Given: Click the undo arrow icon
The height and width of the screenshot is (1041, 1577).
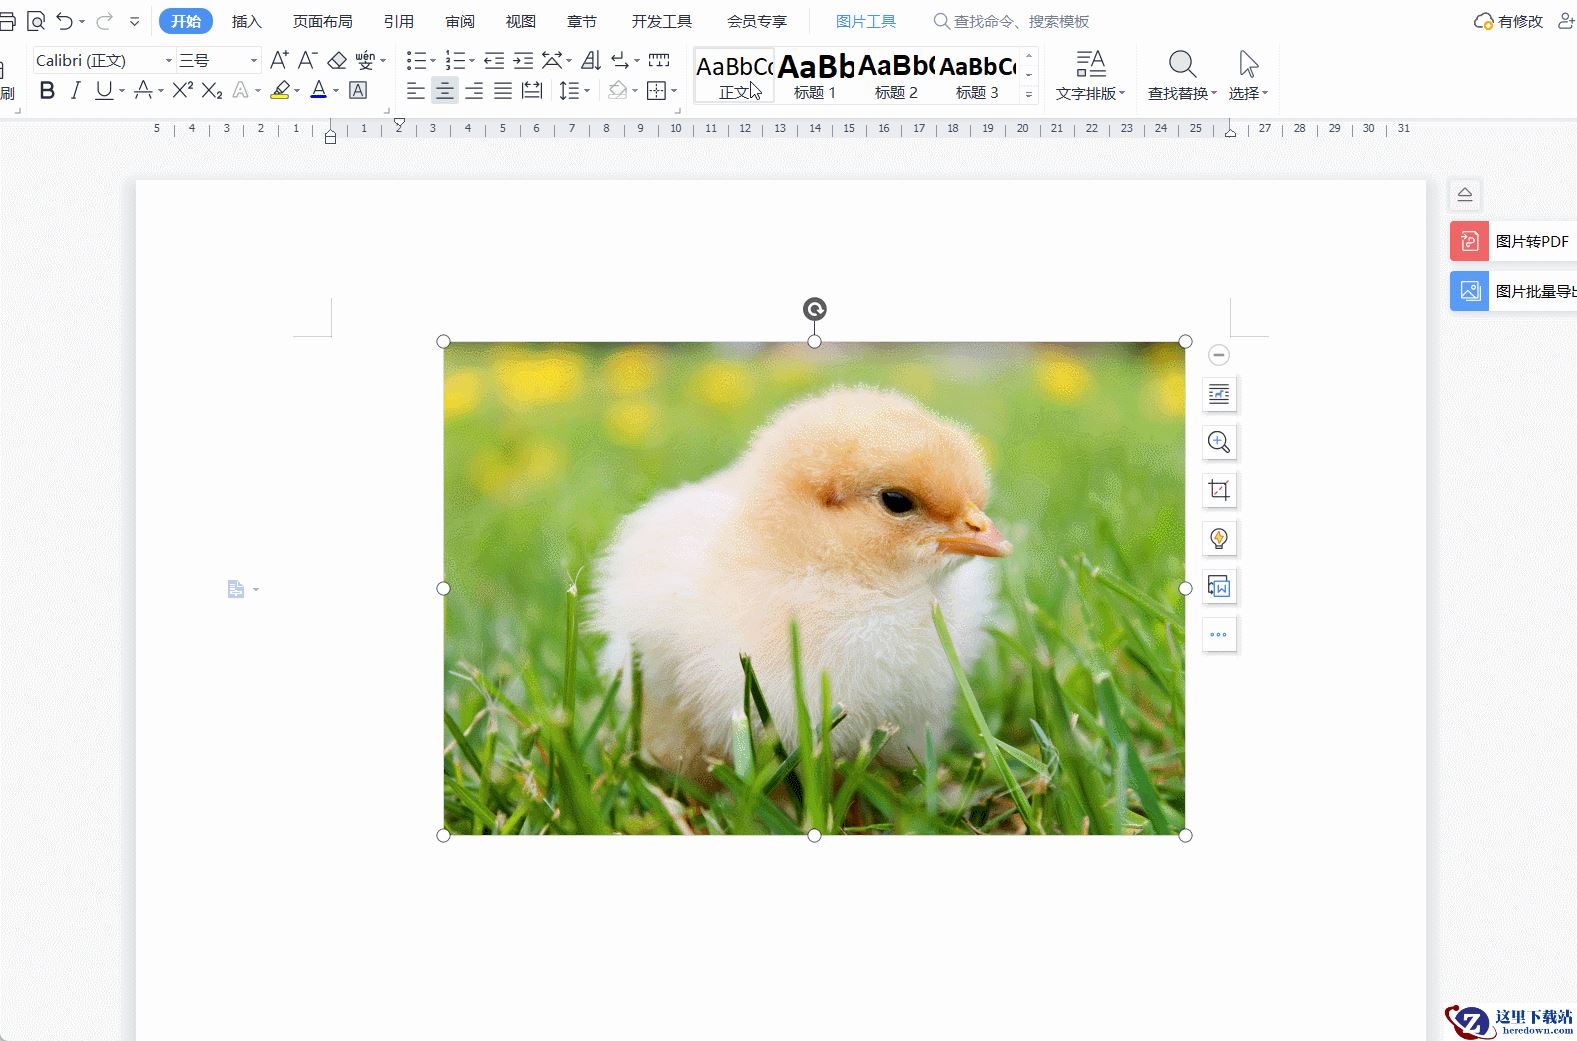Looking at the screenshot, I should pyautogui.click(x=65, y=21).
